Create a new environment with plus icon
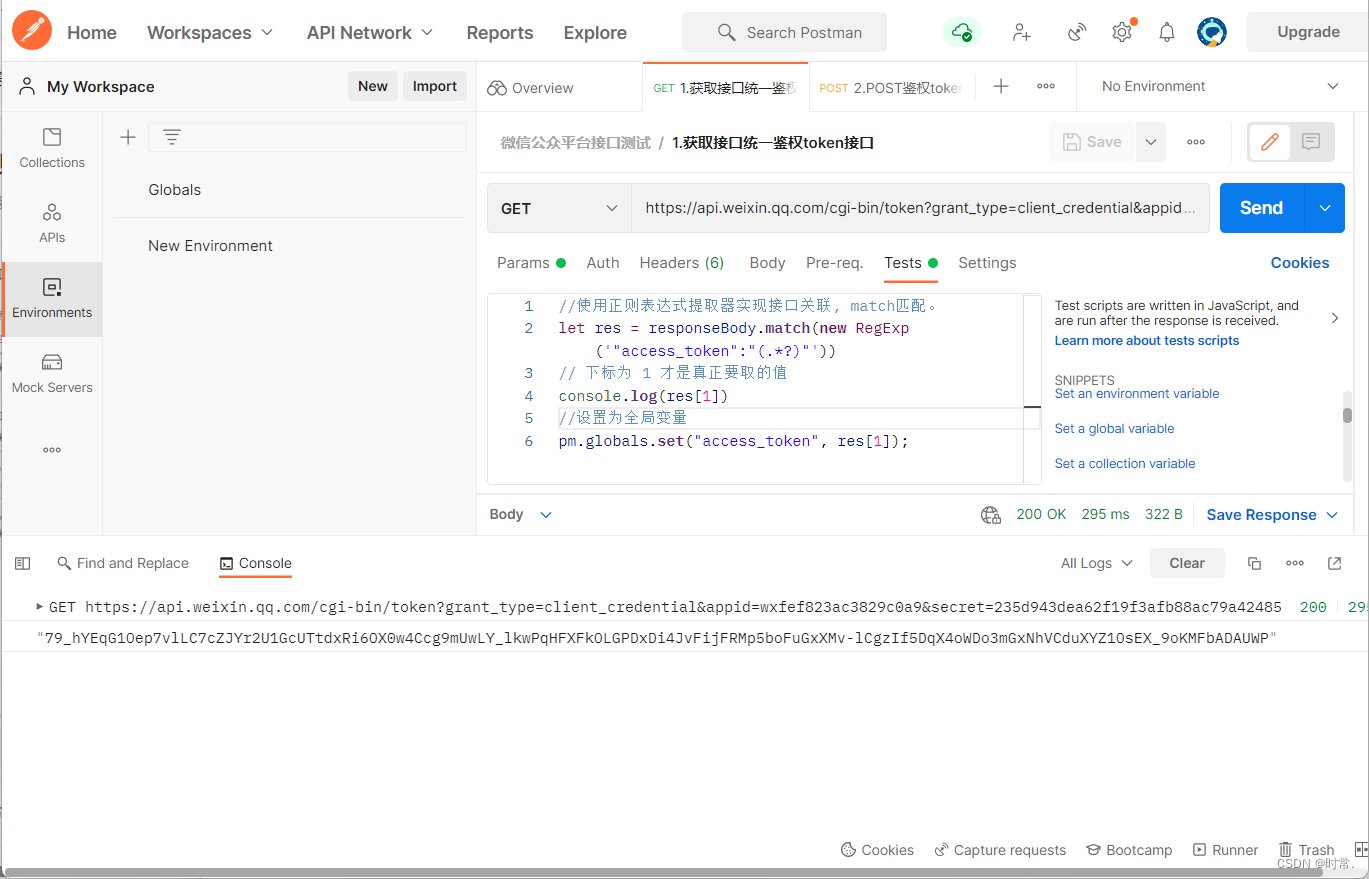 pos(127,137)
